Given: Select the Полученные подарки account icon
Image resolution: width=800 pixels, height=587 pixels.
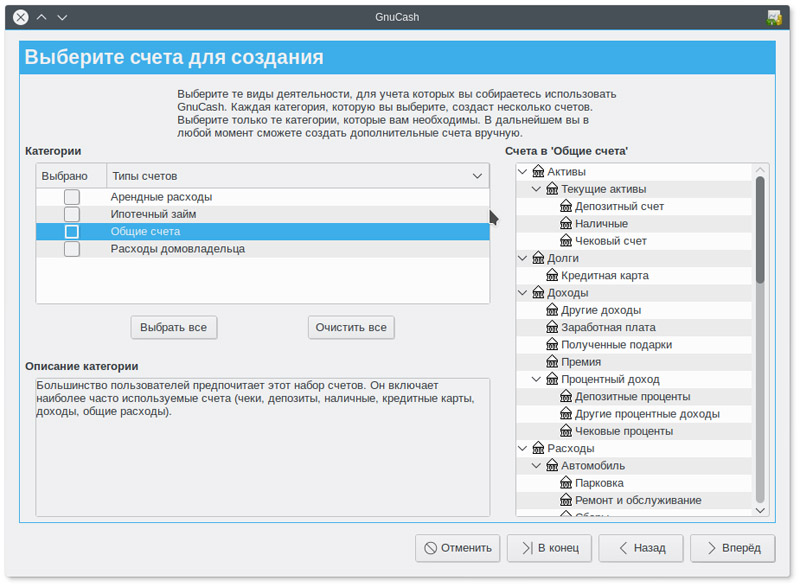Looking at the screenshot, I should (552, 345).
